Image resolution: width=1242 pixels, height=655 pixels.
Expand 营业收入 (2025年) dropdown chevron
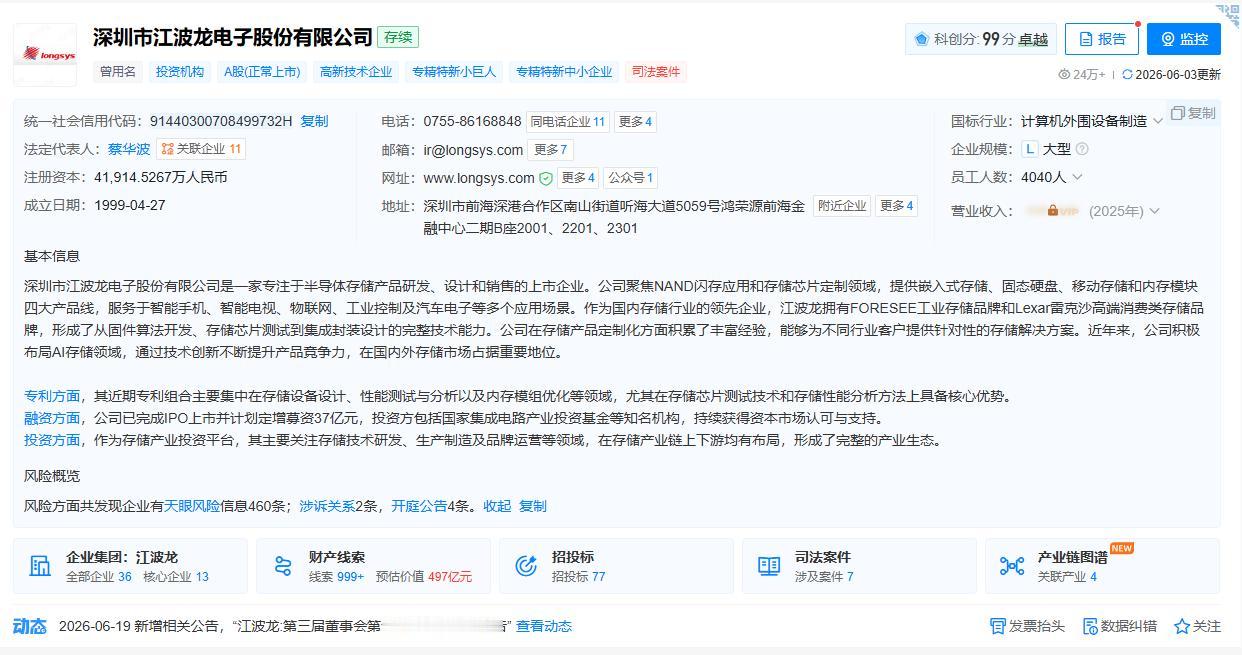(x=1154, y=211)
